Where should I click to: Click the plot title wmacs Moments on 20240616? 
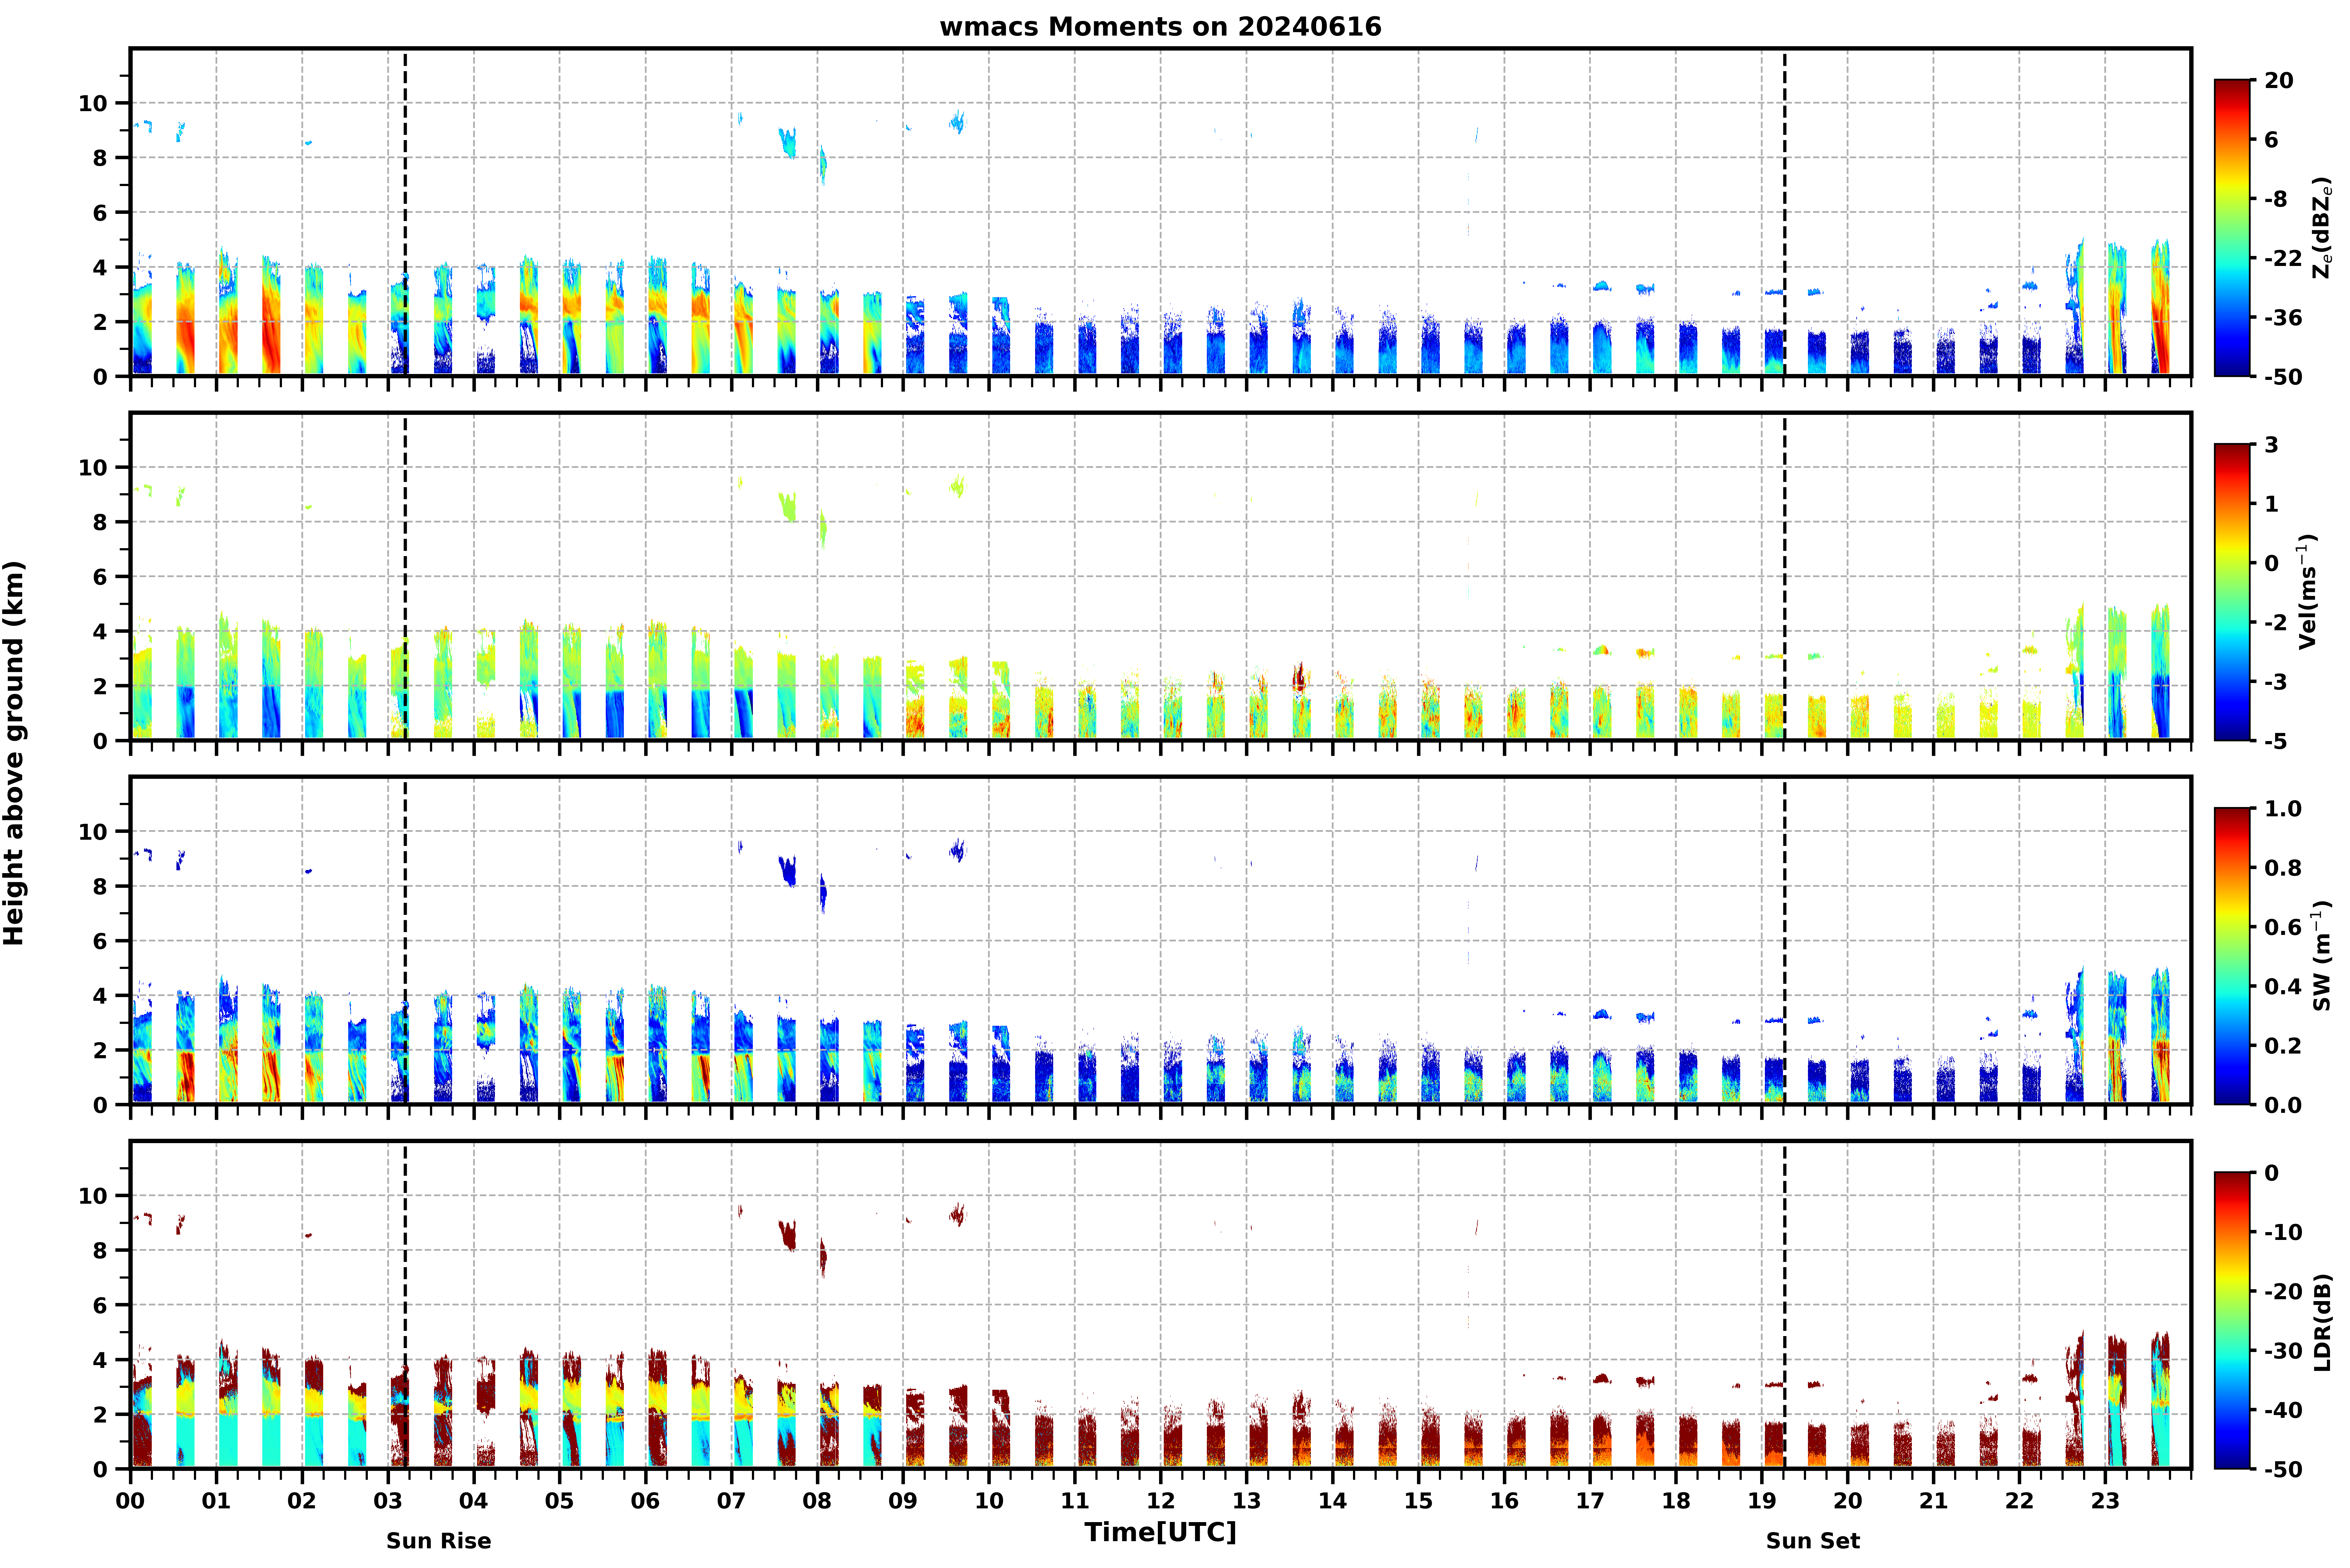point(1160,27)
